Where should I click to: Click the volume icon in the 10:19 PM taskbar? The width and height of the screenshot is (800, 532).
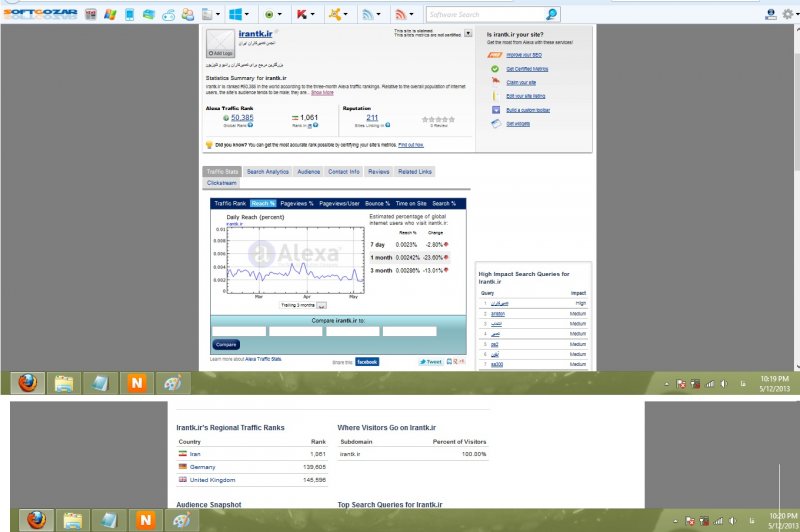[x=724, y=384]
